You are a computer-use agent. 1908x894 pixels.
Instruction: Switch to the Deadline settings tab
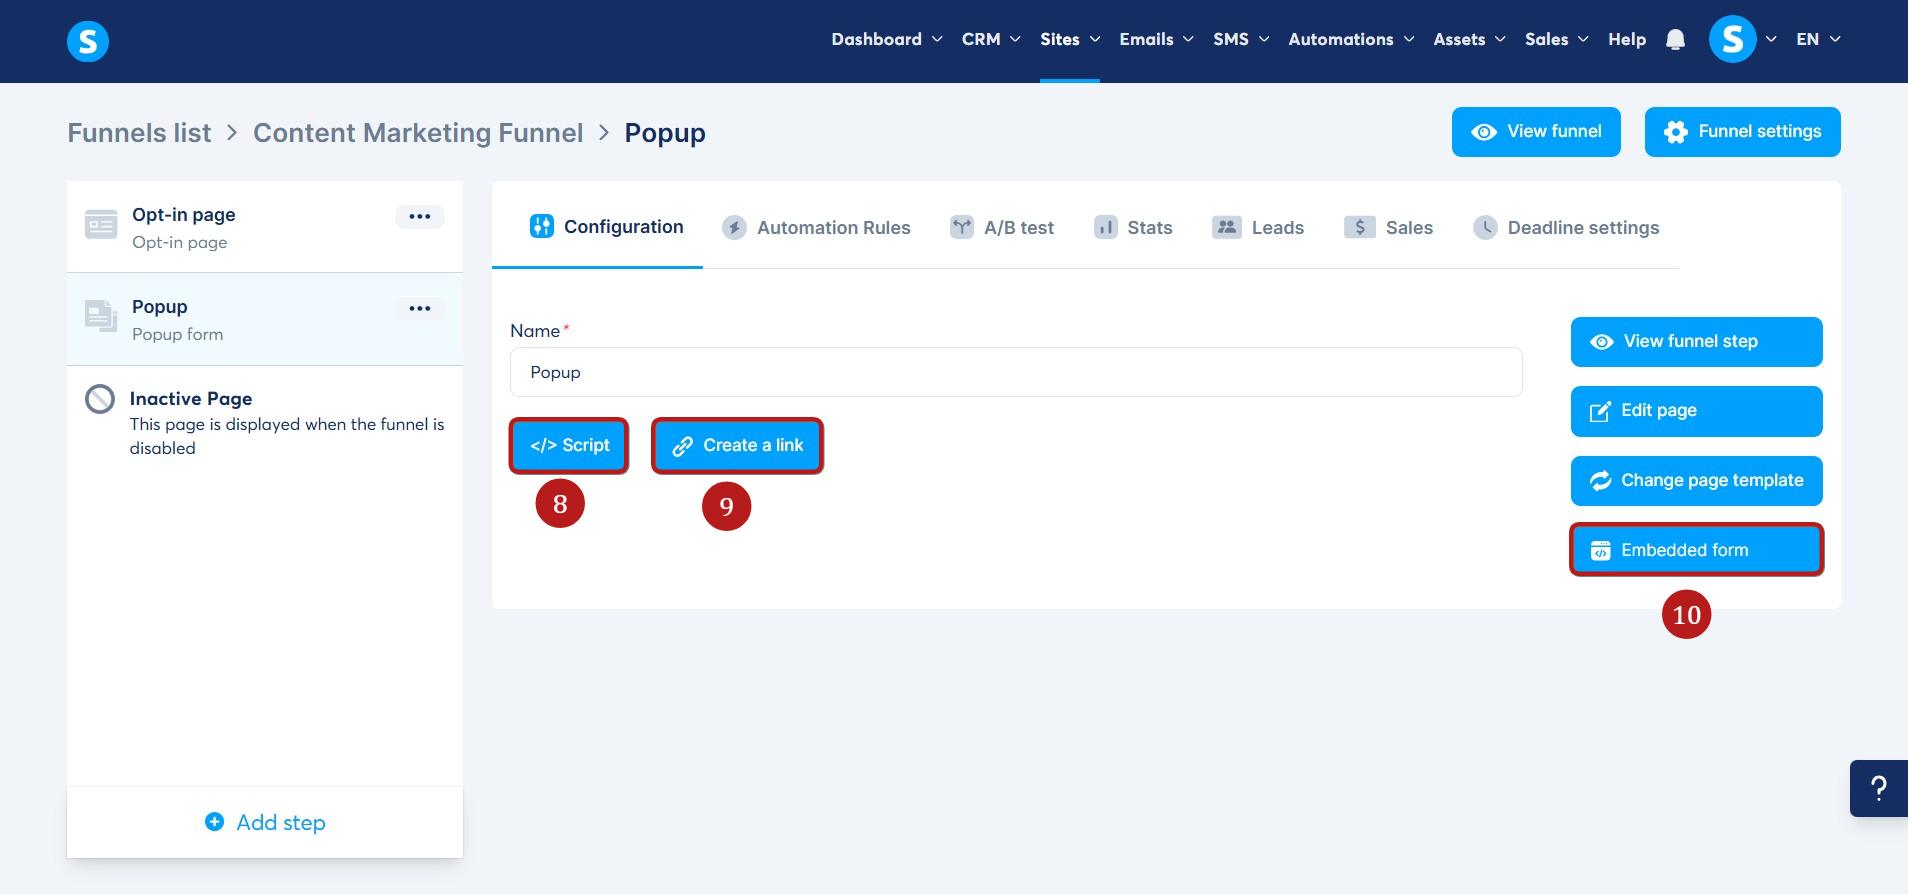coord(1566,227)
